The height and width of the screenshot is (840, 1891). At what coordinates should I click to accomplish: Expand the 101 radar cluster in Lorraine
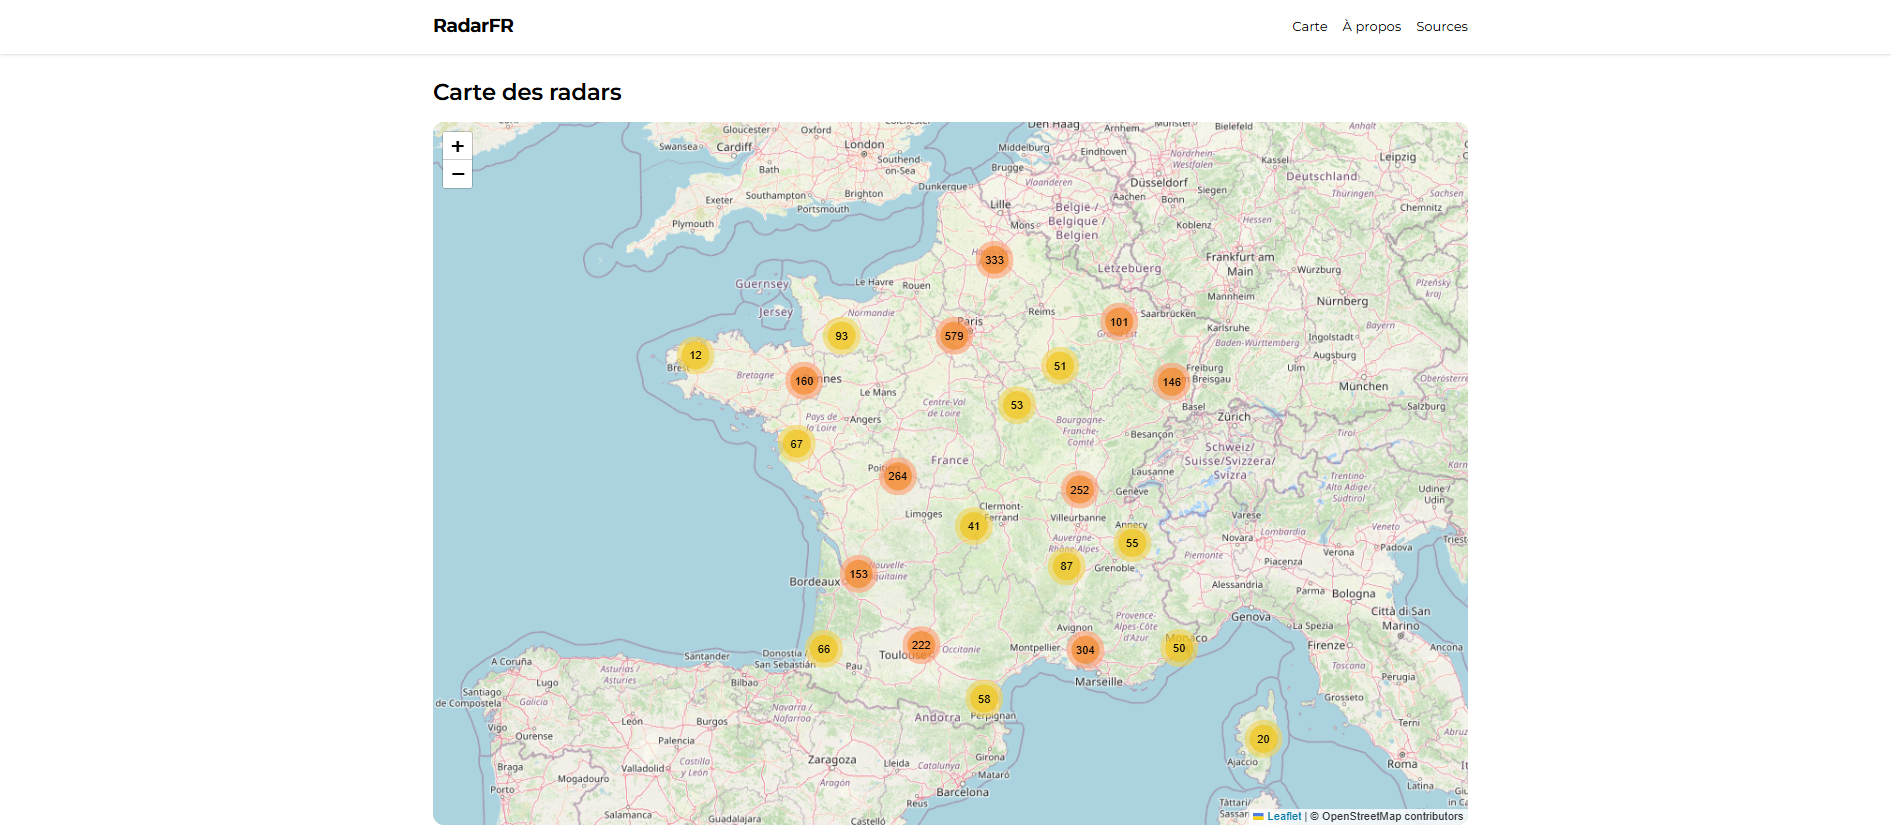[1119, 322]
